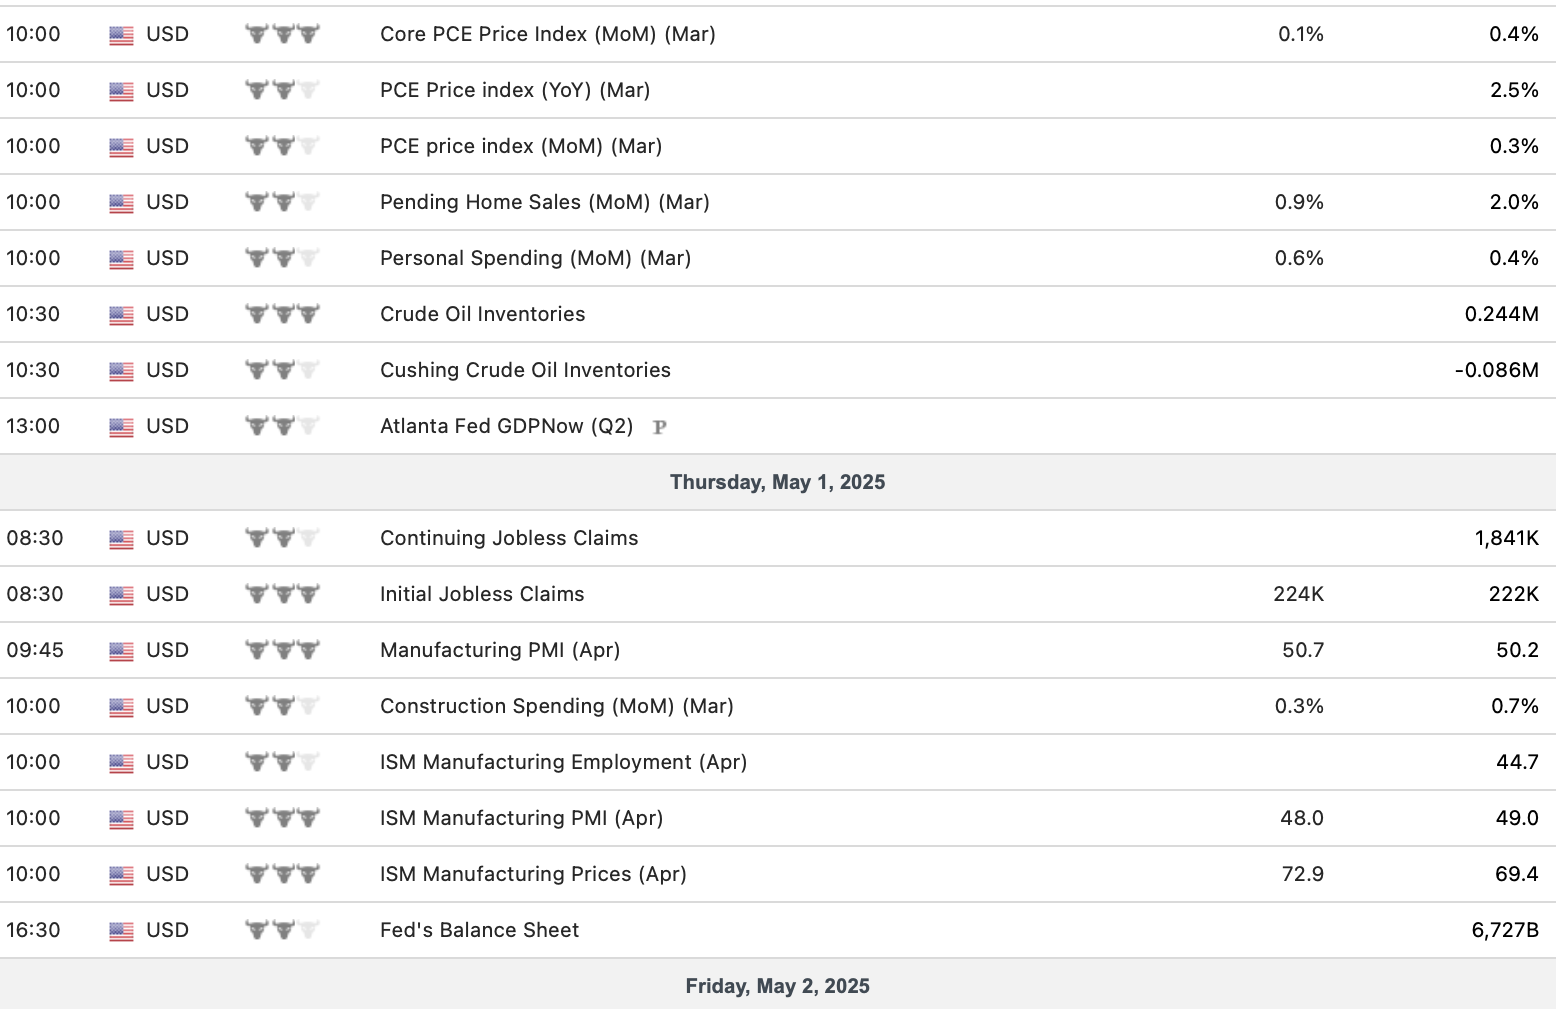Open the Core PCE Price Index (MoM) event
This screenshot has width=1556, height=1016.
[x=547, y=34]
